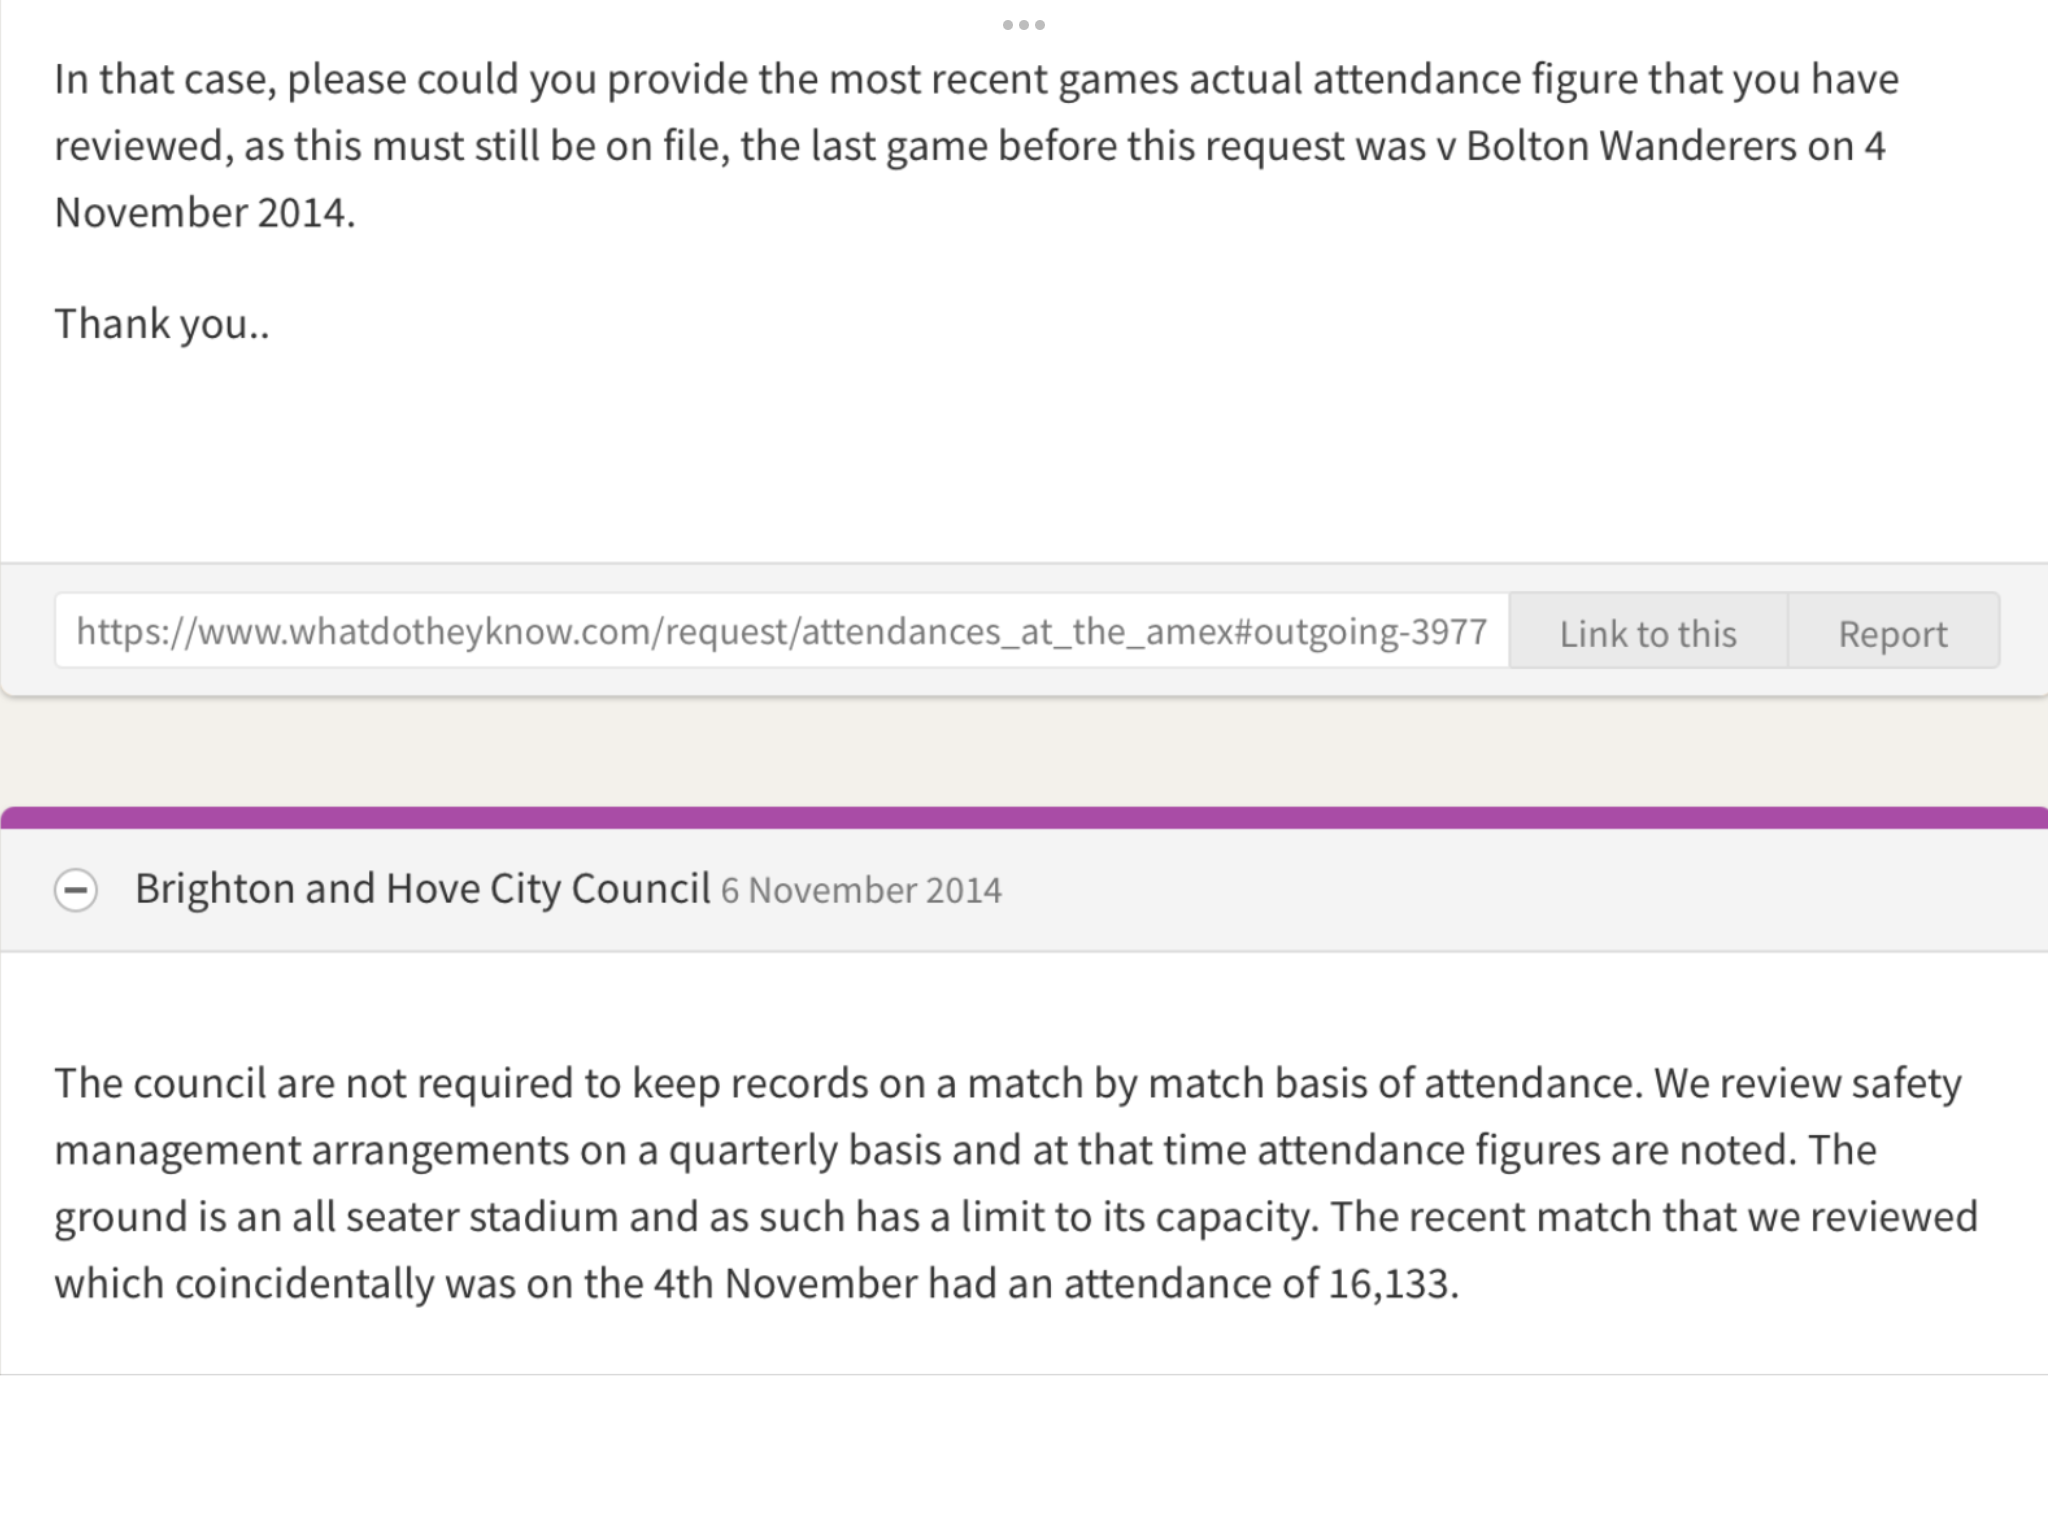Click the '#outgoing-3977' end of the URL
Image resolution: width=2048 pixels, height=1536 pixels.
pyautogui.click(x=1361, y=631)
